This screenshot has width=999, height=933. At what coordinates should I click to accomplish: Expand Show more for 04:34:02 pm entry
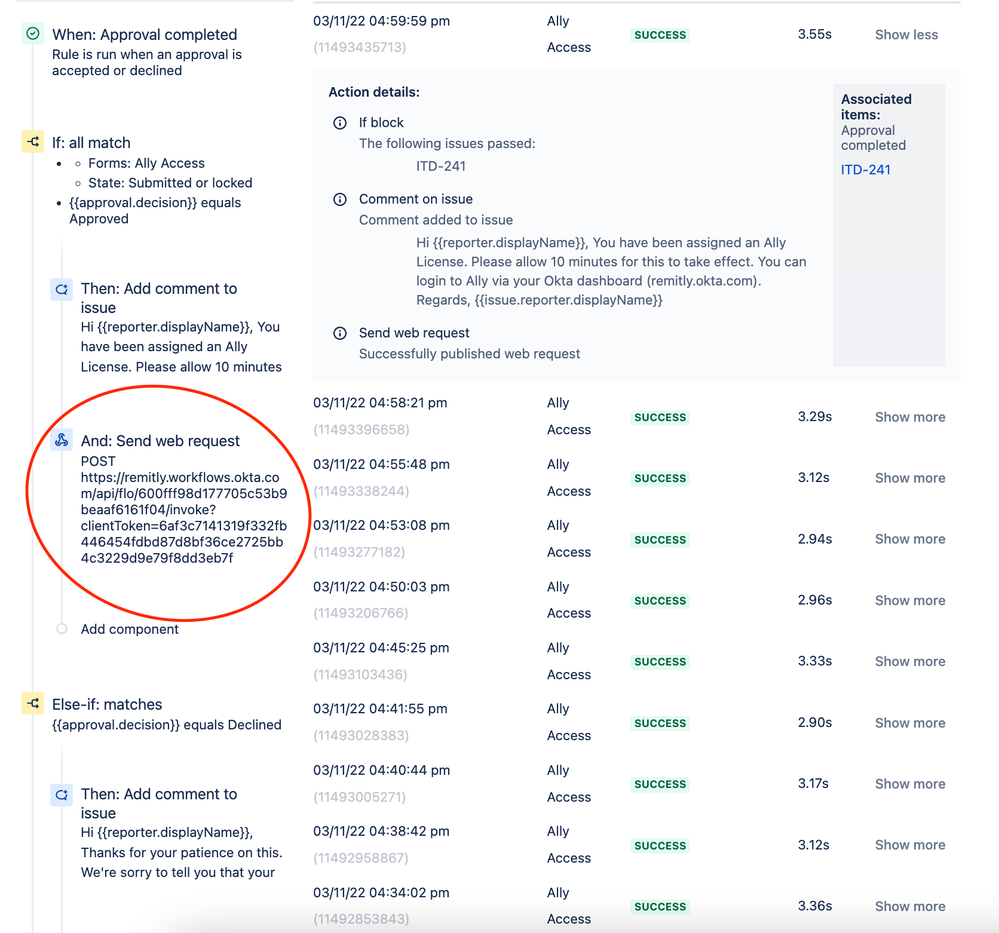pyautogui.click(x=910, y=907)
